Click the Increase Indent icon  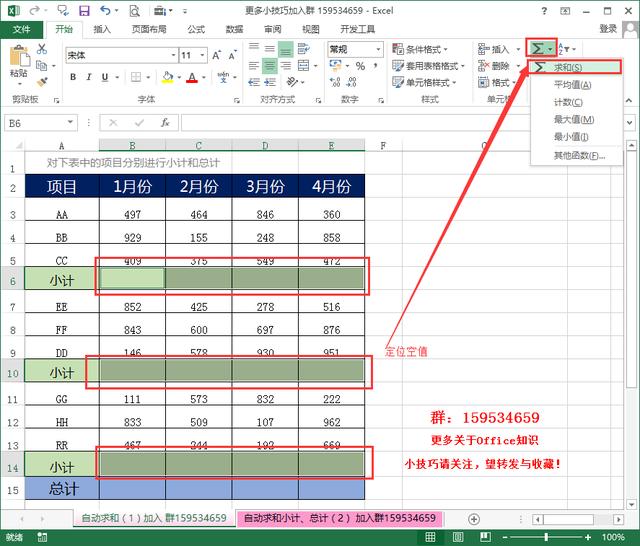[270, 82]
